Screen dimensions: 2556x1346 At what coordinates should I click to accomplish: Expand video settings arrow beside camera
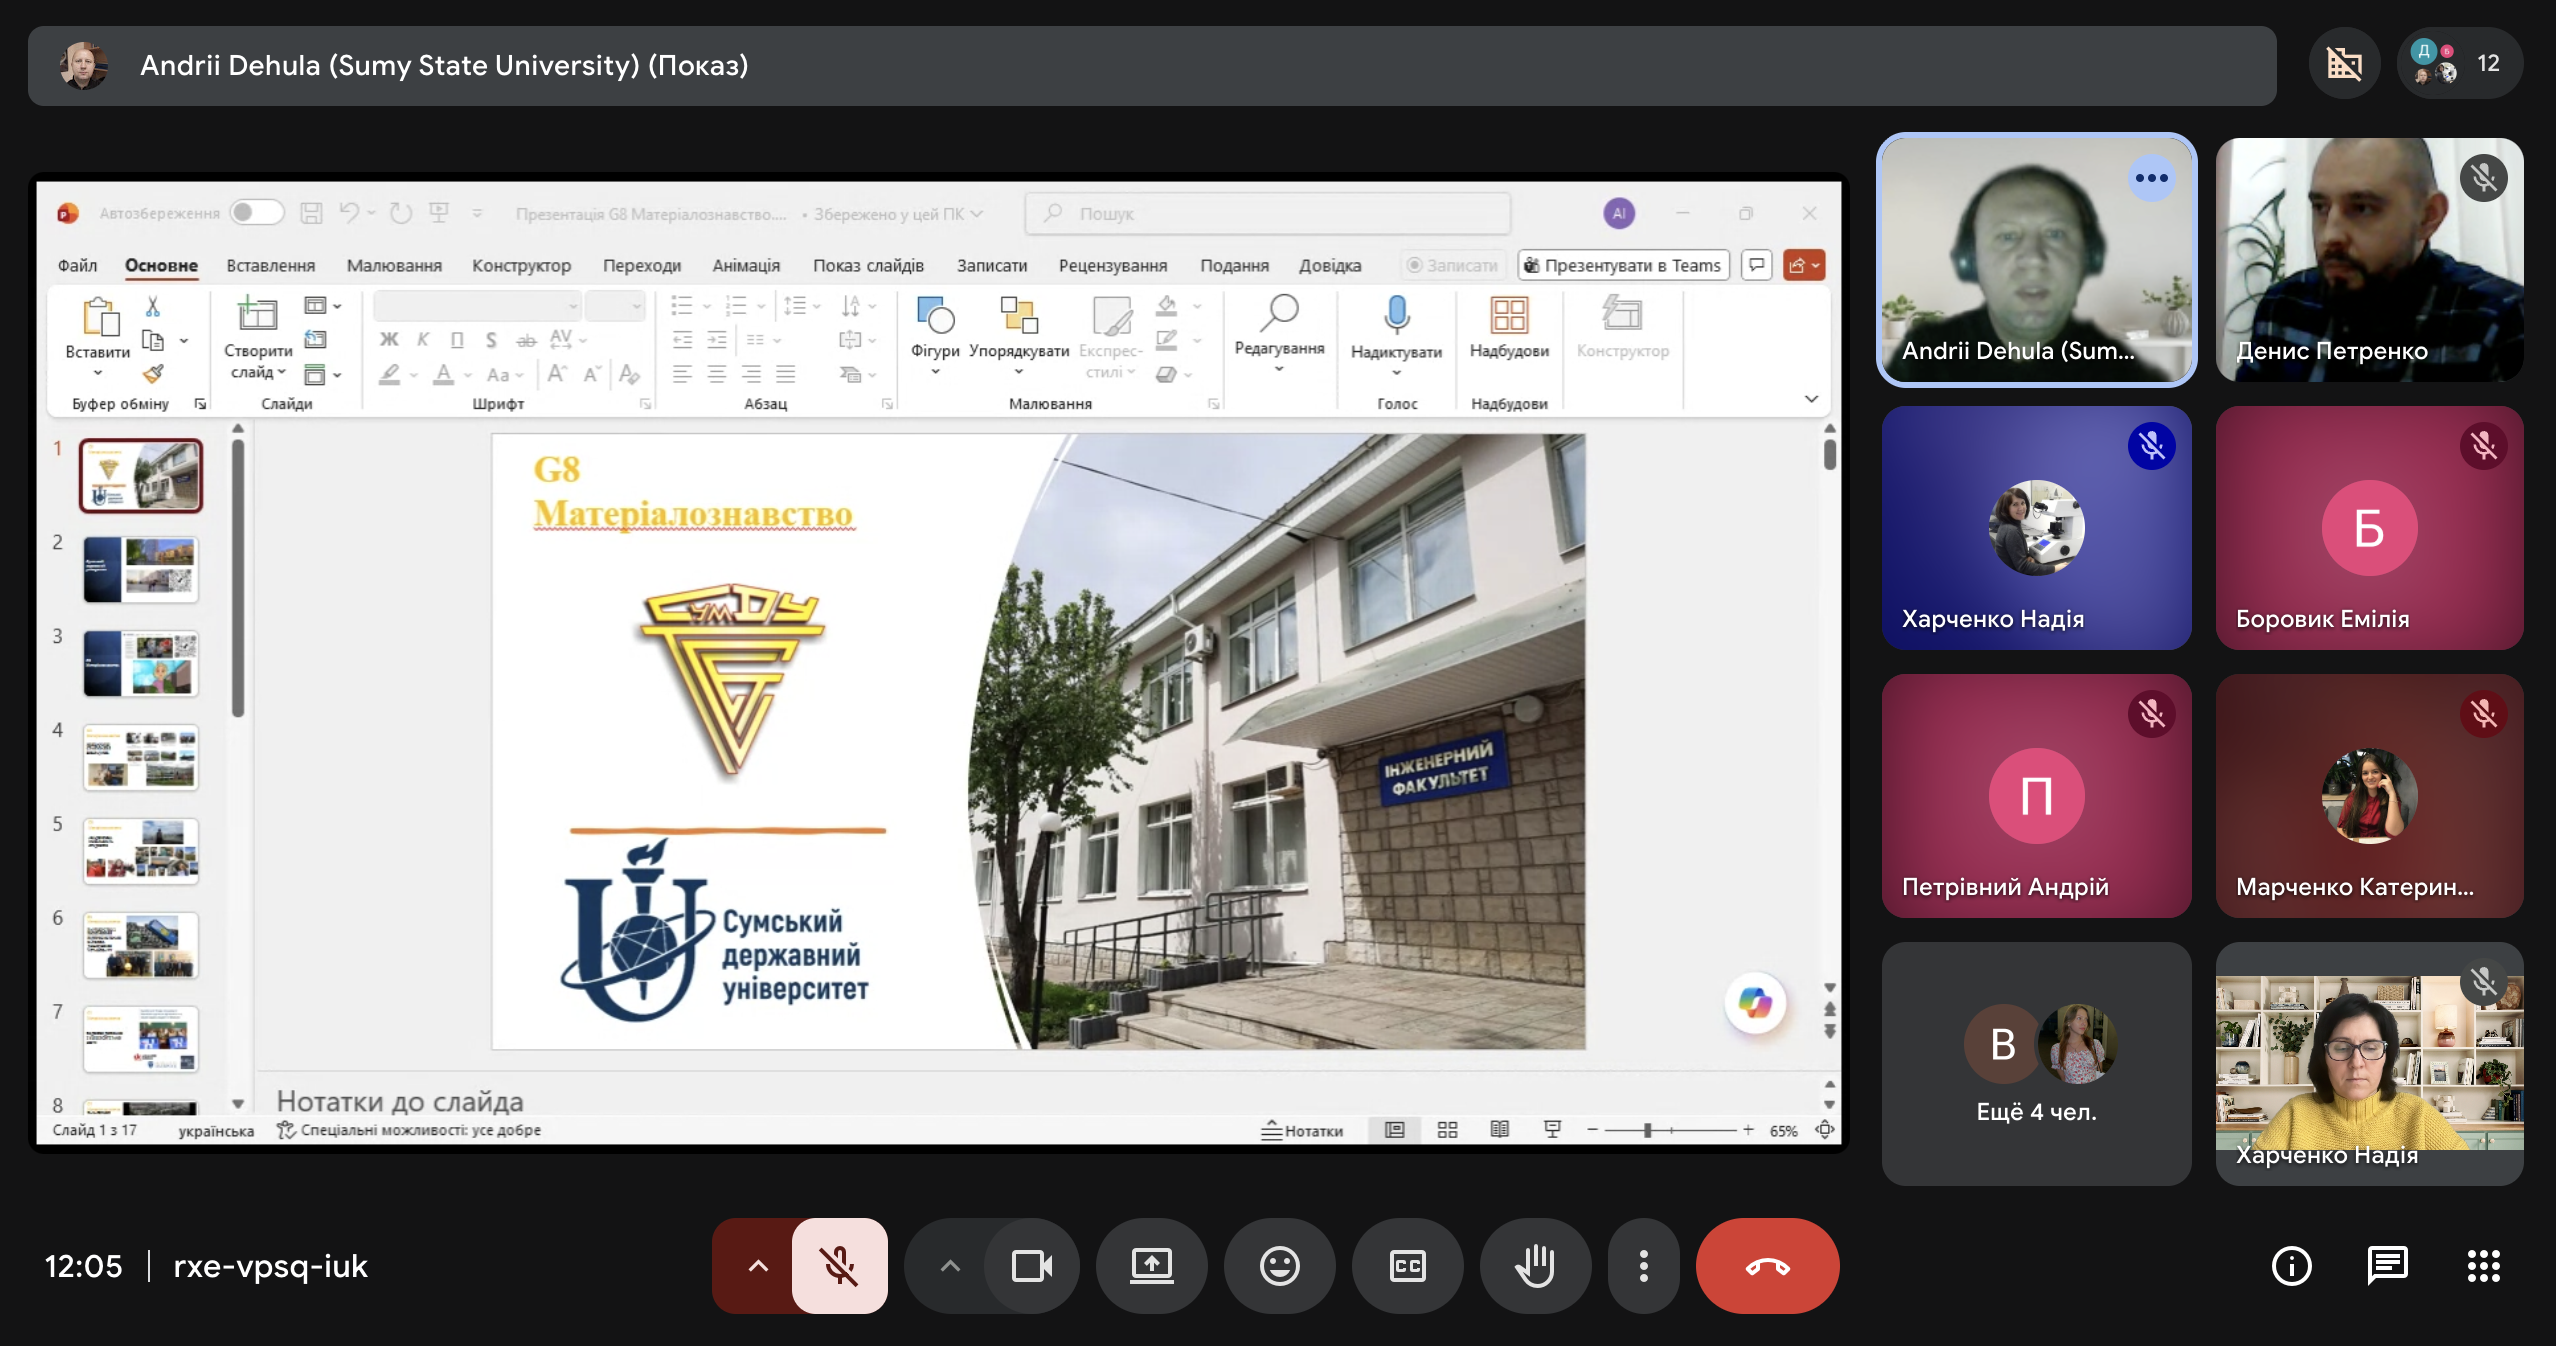click(950, 1266)
